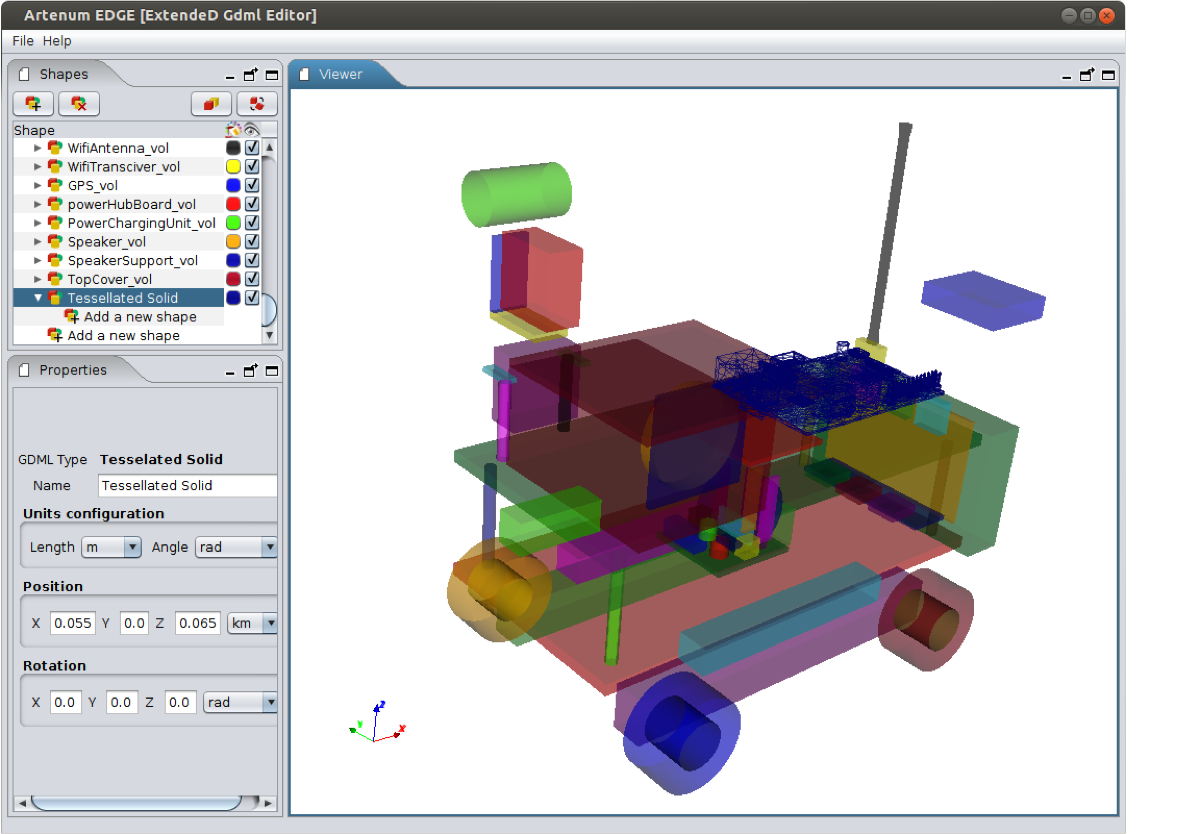Open the File menu
1193x834 pixels.
[23, 41]
